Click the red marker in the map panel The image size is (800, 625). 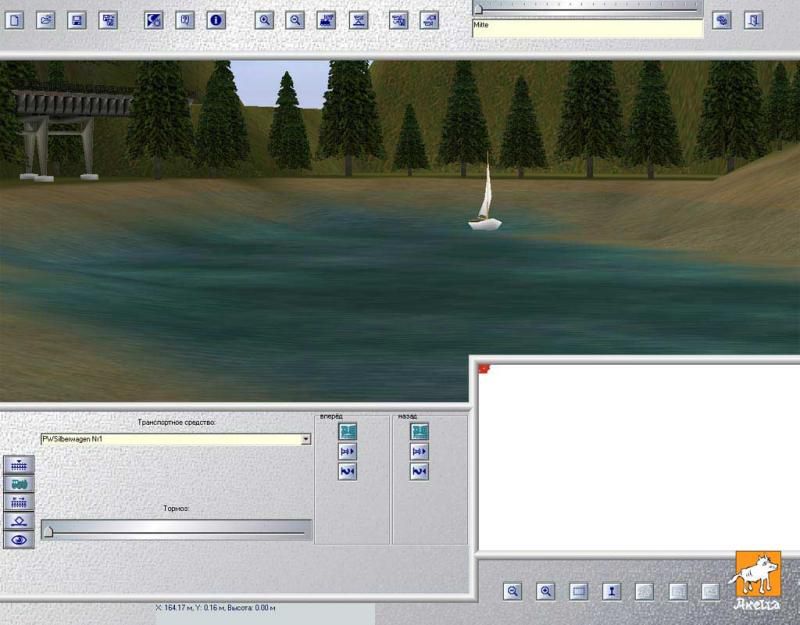pos(485,369)
